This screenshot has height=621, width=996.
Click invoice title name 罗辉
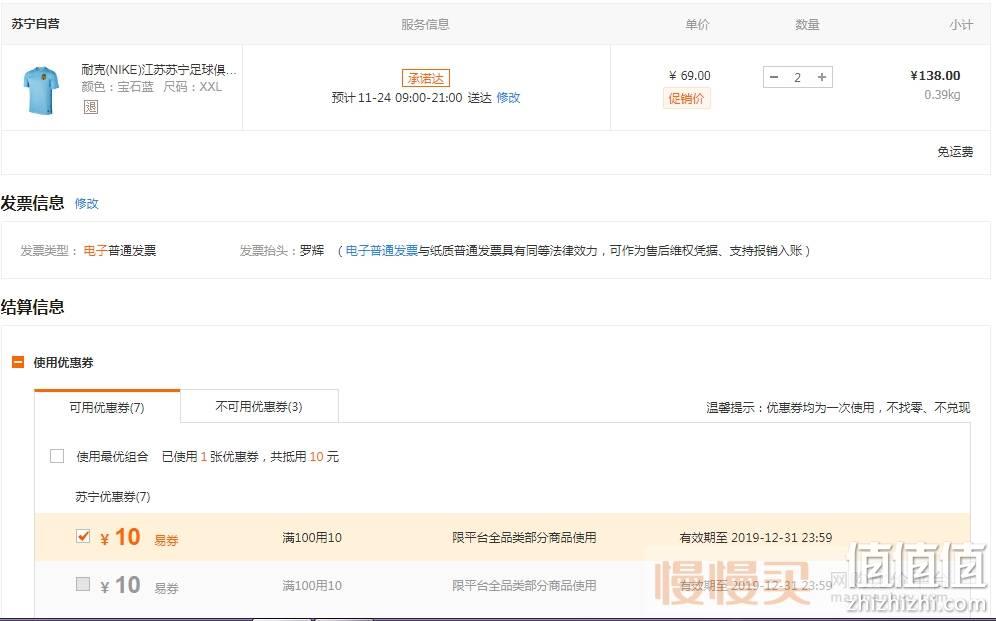[312, 251]
